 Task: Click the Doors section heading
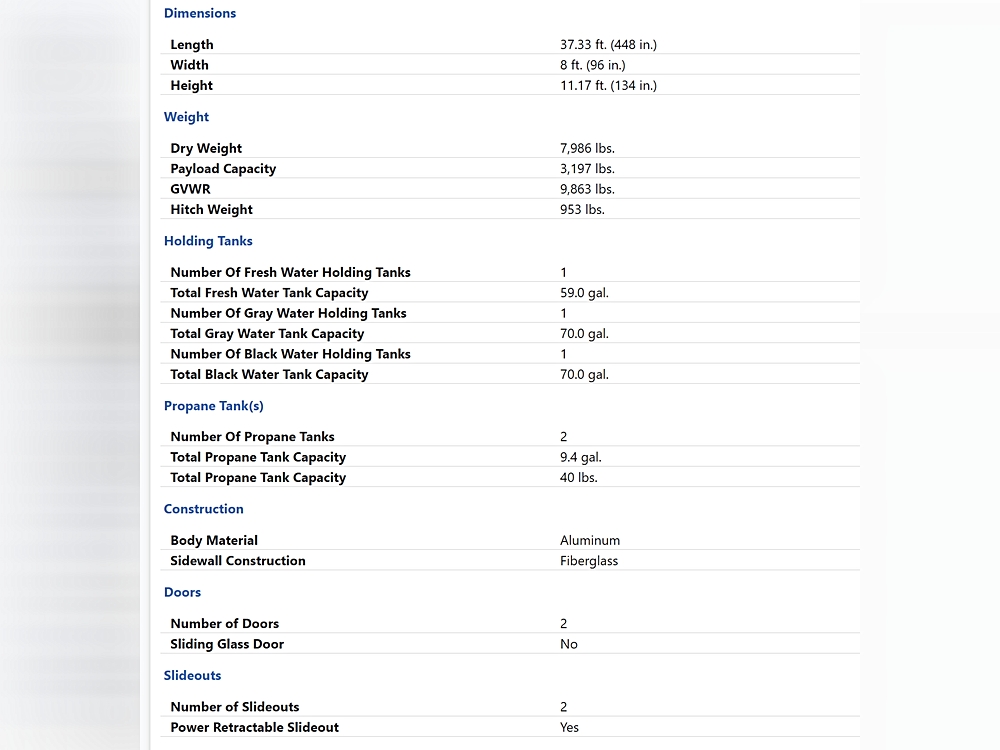pos(182,592)
